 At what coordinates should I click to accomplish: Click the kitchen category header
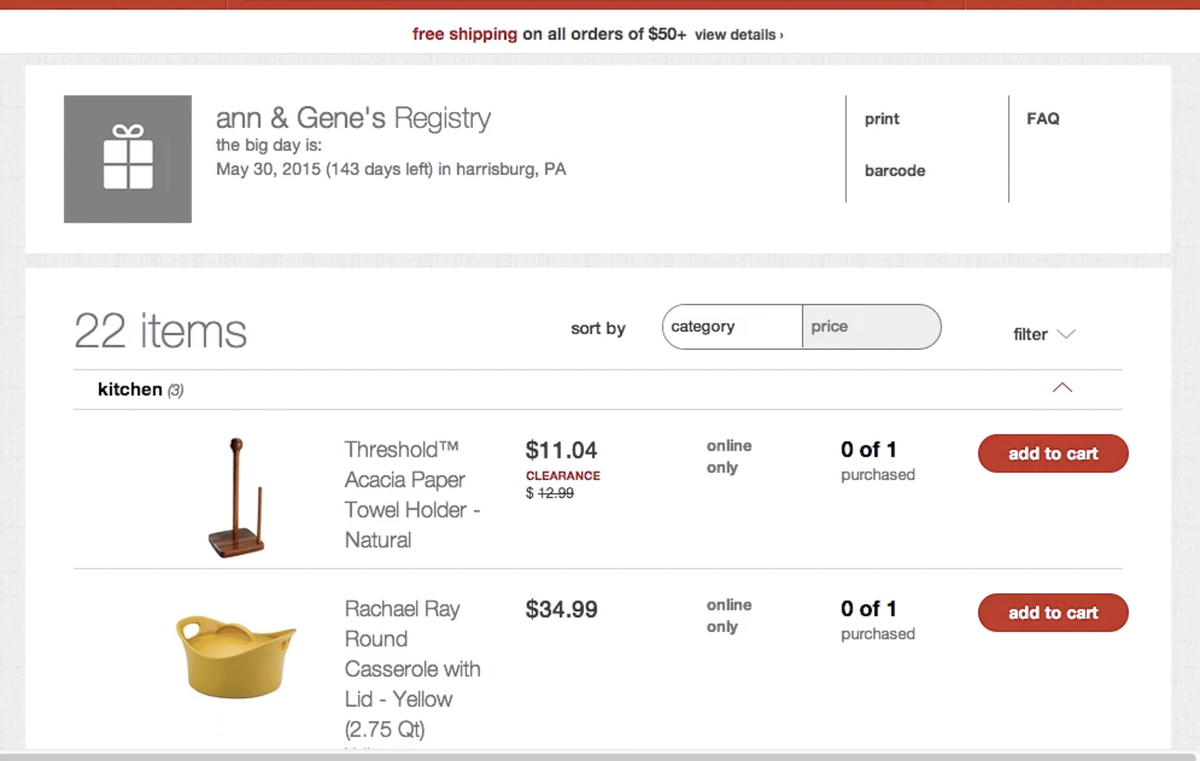point(131,390)
